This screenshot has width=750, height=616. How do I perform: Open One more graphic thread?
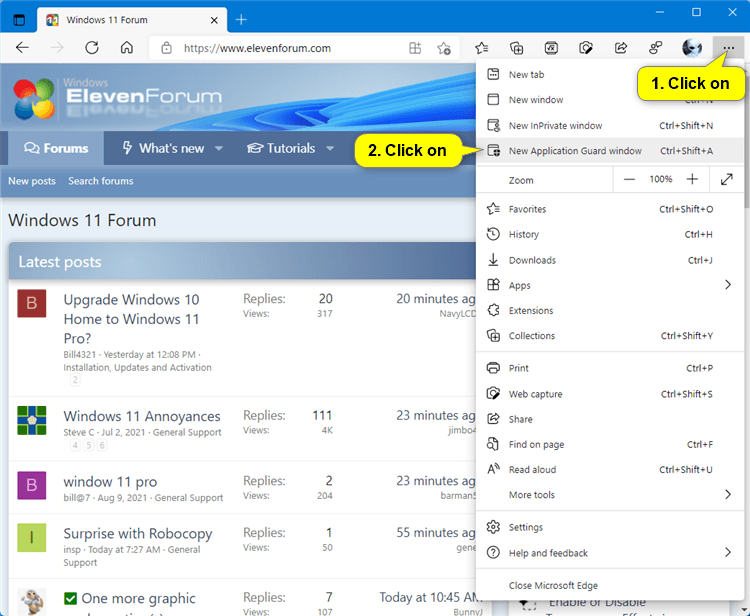pos(138,598)
